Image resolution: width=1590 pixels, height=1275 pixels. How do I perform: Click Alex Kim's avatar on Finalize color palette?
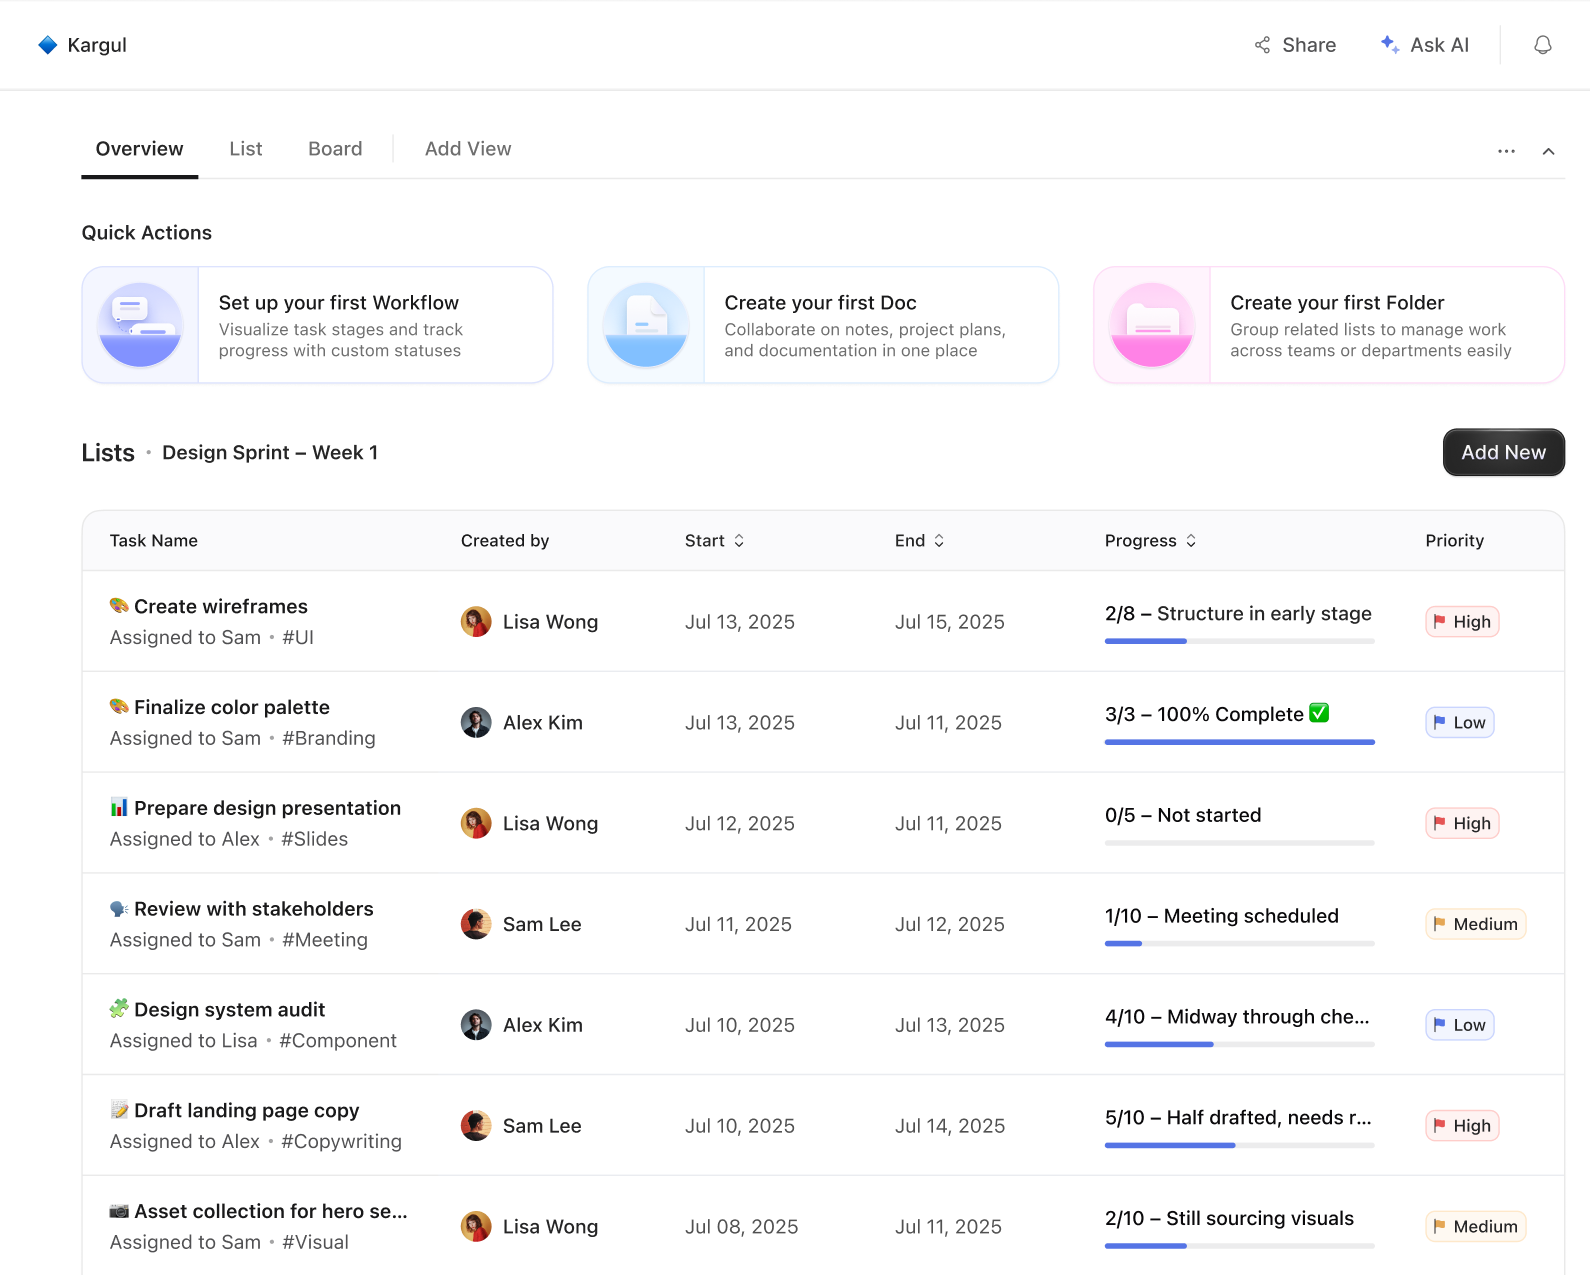coord(476,723)
